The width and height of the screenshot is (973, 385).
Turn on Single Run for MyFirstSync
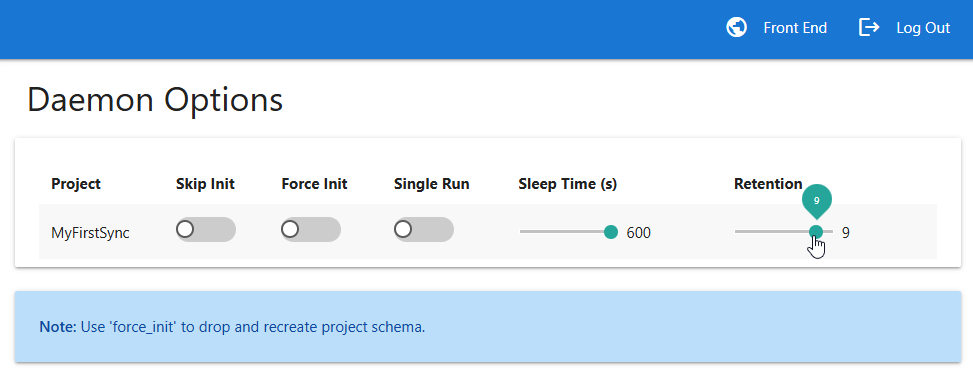click(424, 230)
